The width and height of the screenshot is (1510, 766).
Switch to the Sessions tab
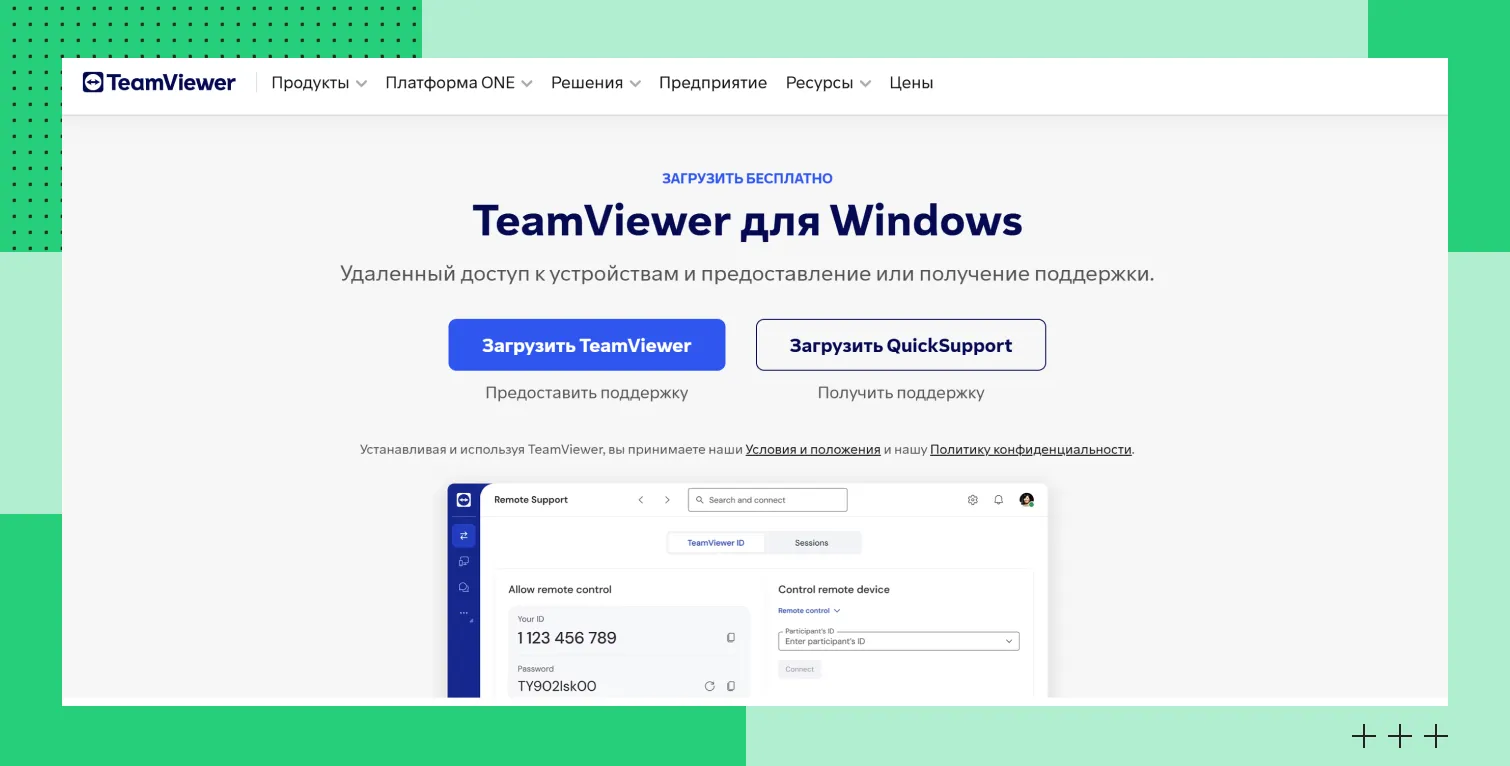tap(811, 543)
